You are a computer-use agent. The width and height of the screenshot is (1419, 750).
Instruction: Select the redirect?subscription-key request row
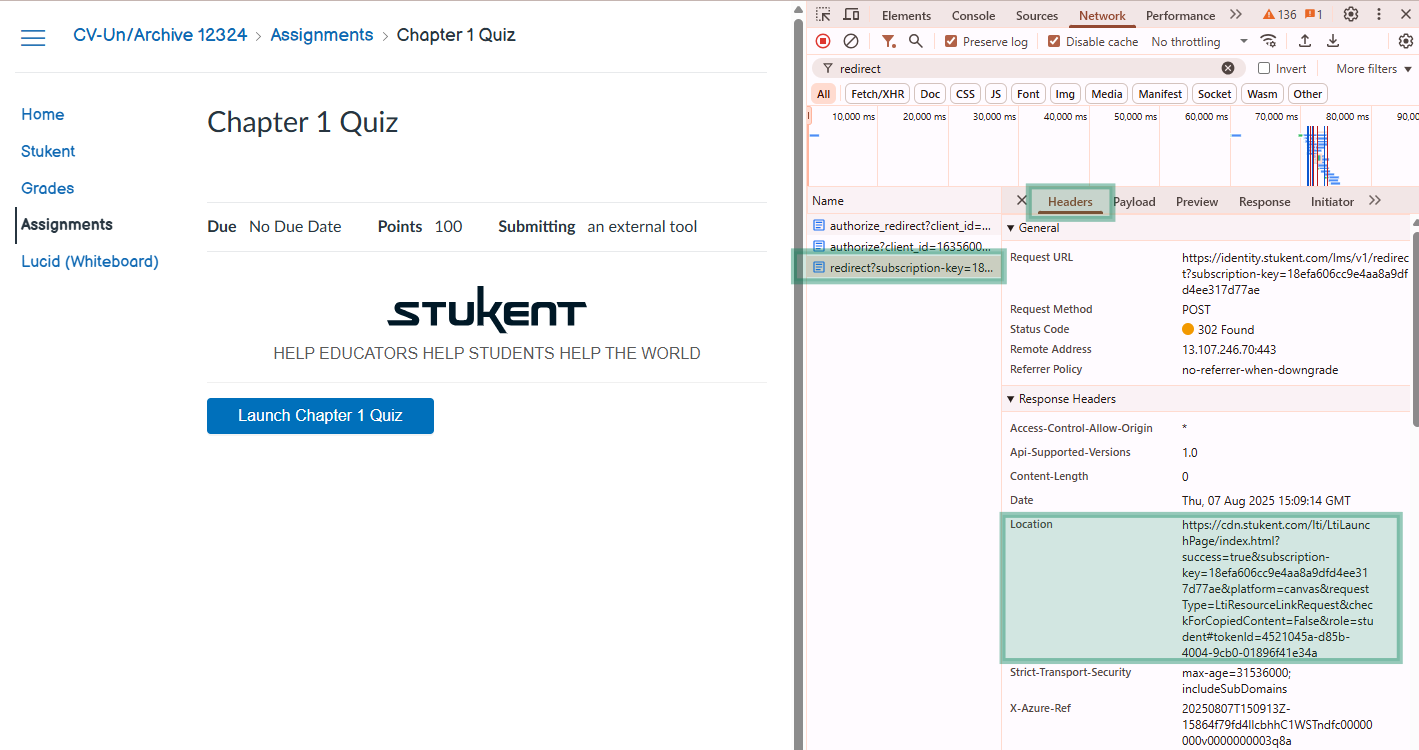click(903, 268)
